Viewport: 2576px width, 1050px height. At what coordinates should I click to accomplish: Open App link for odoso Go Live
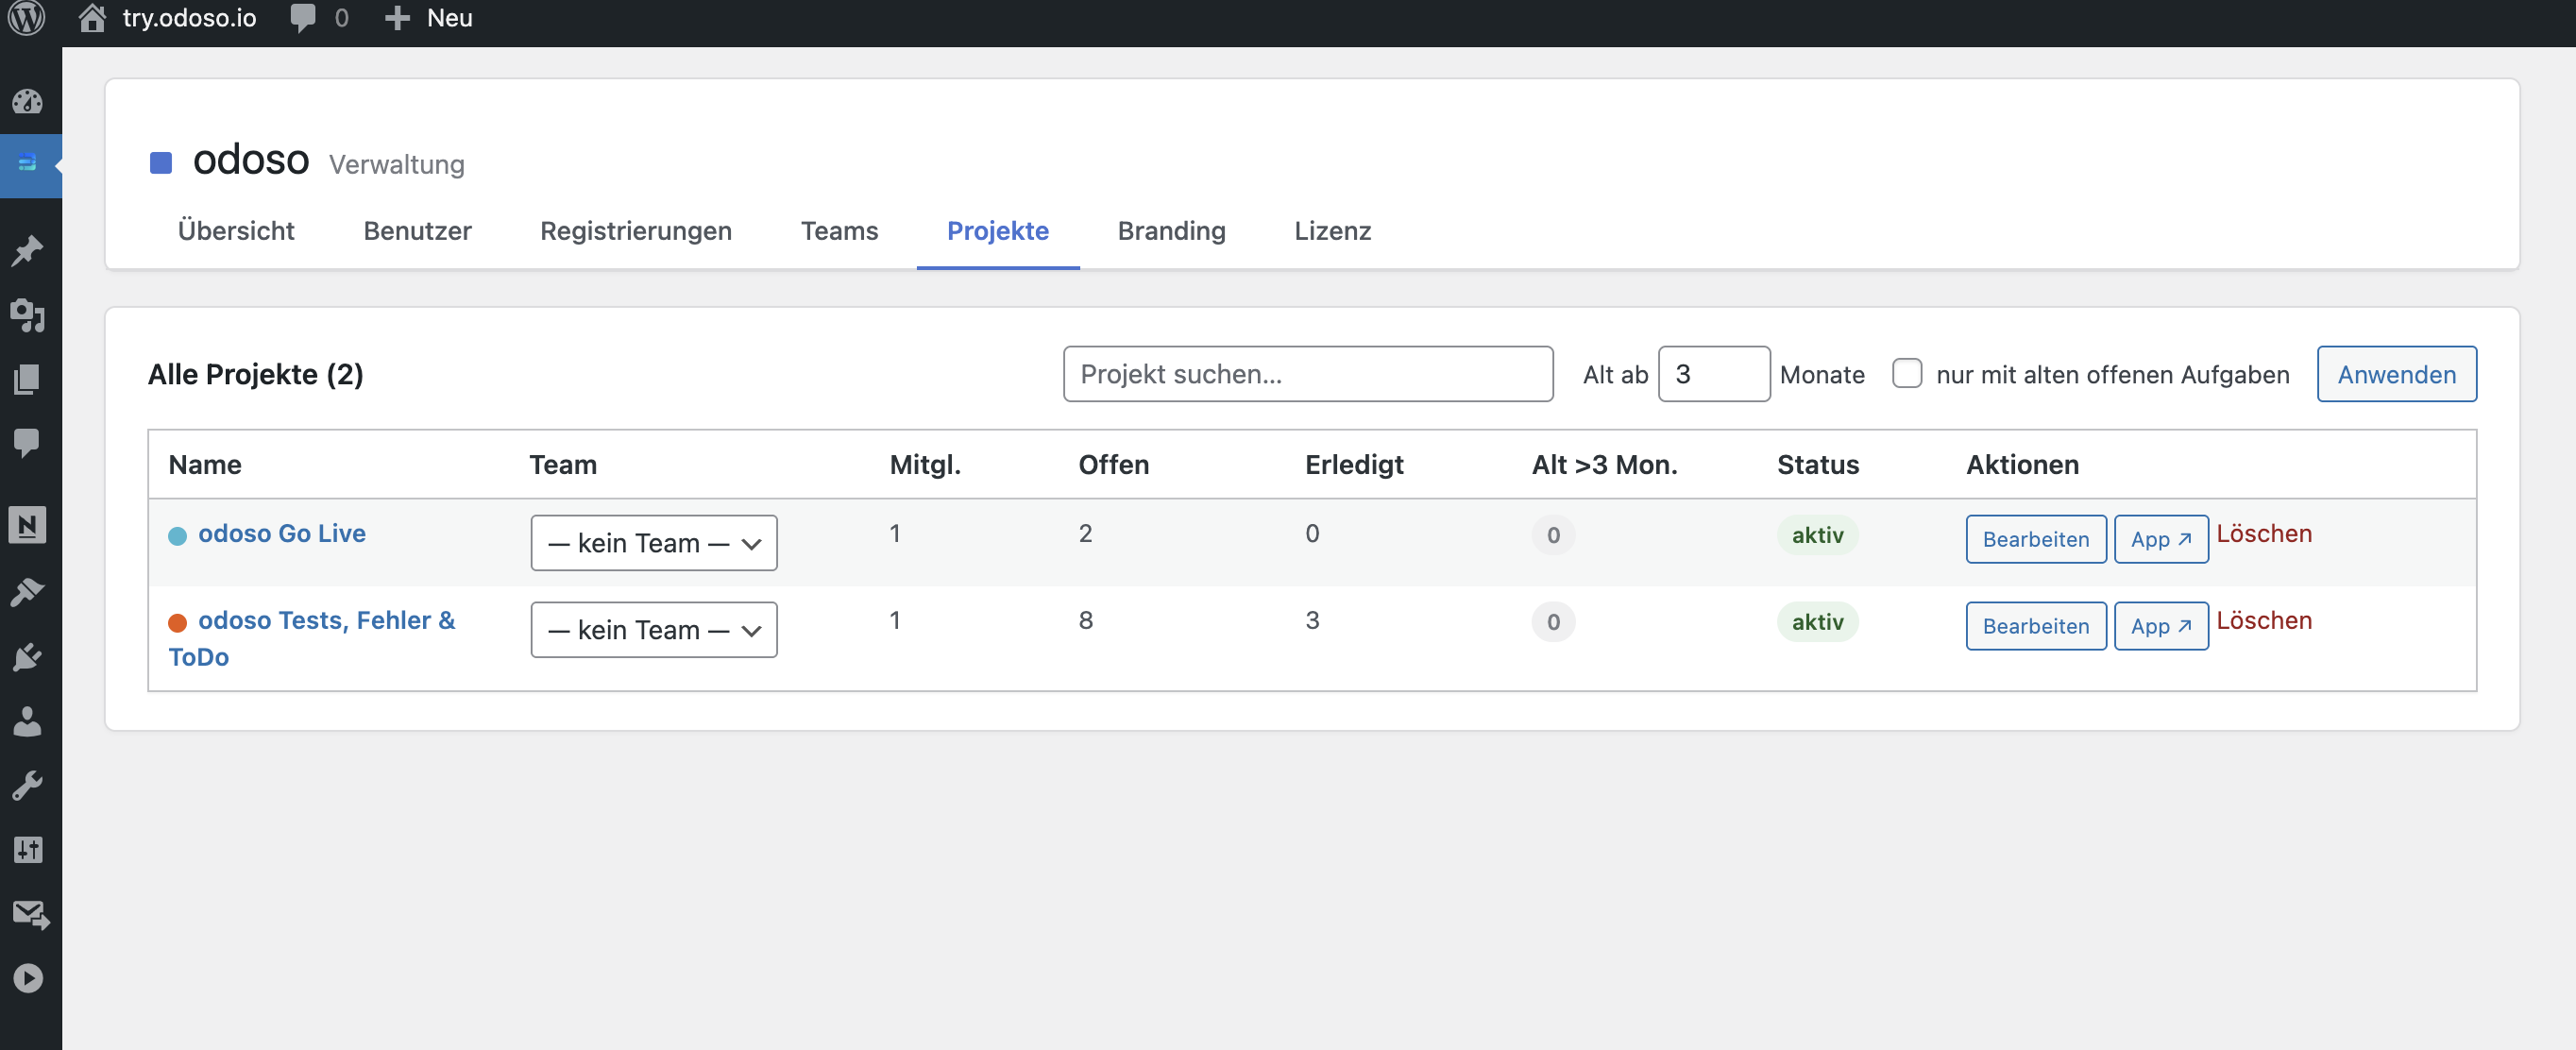[2160, 539]
